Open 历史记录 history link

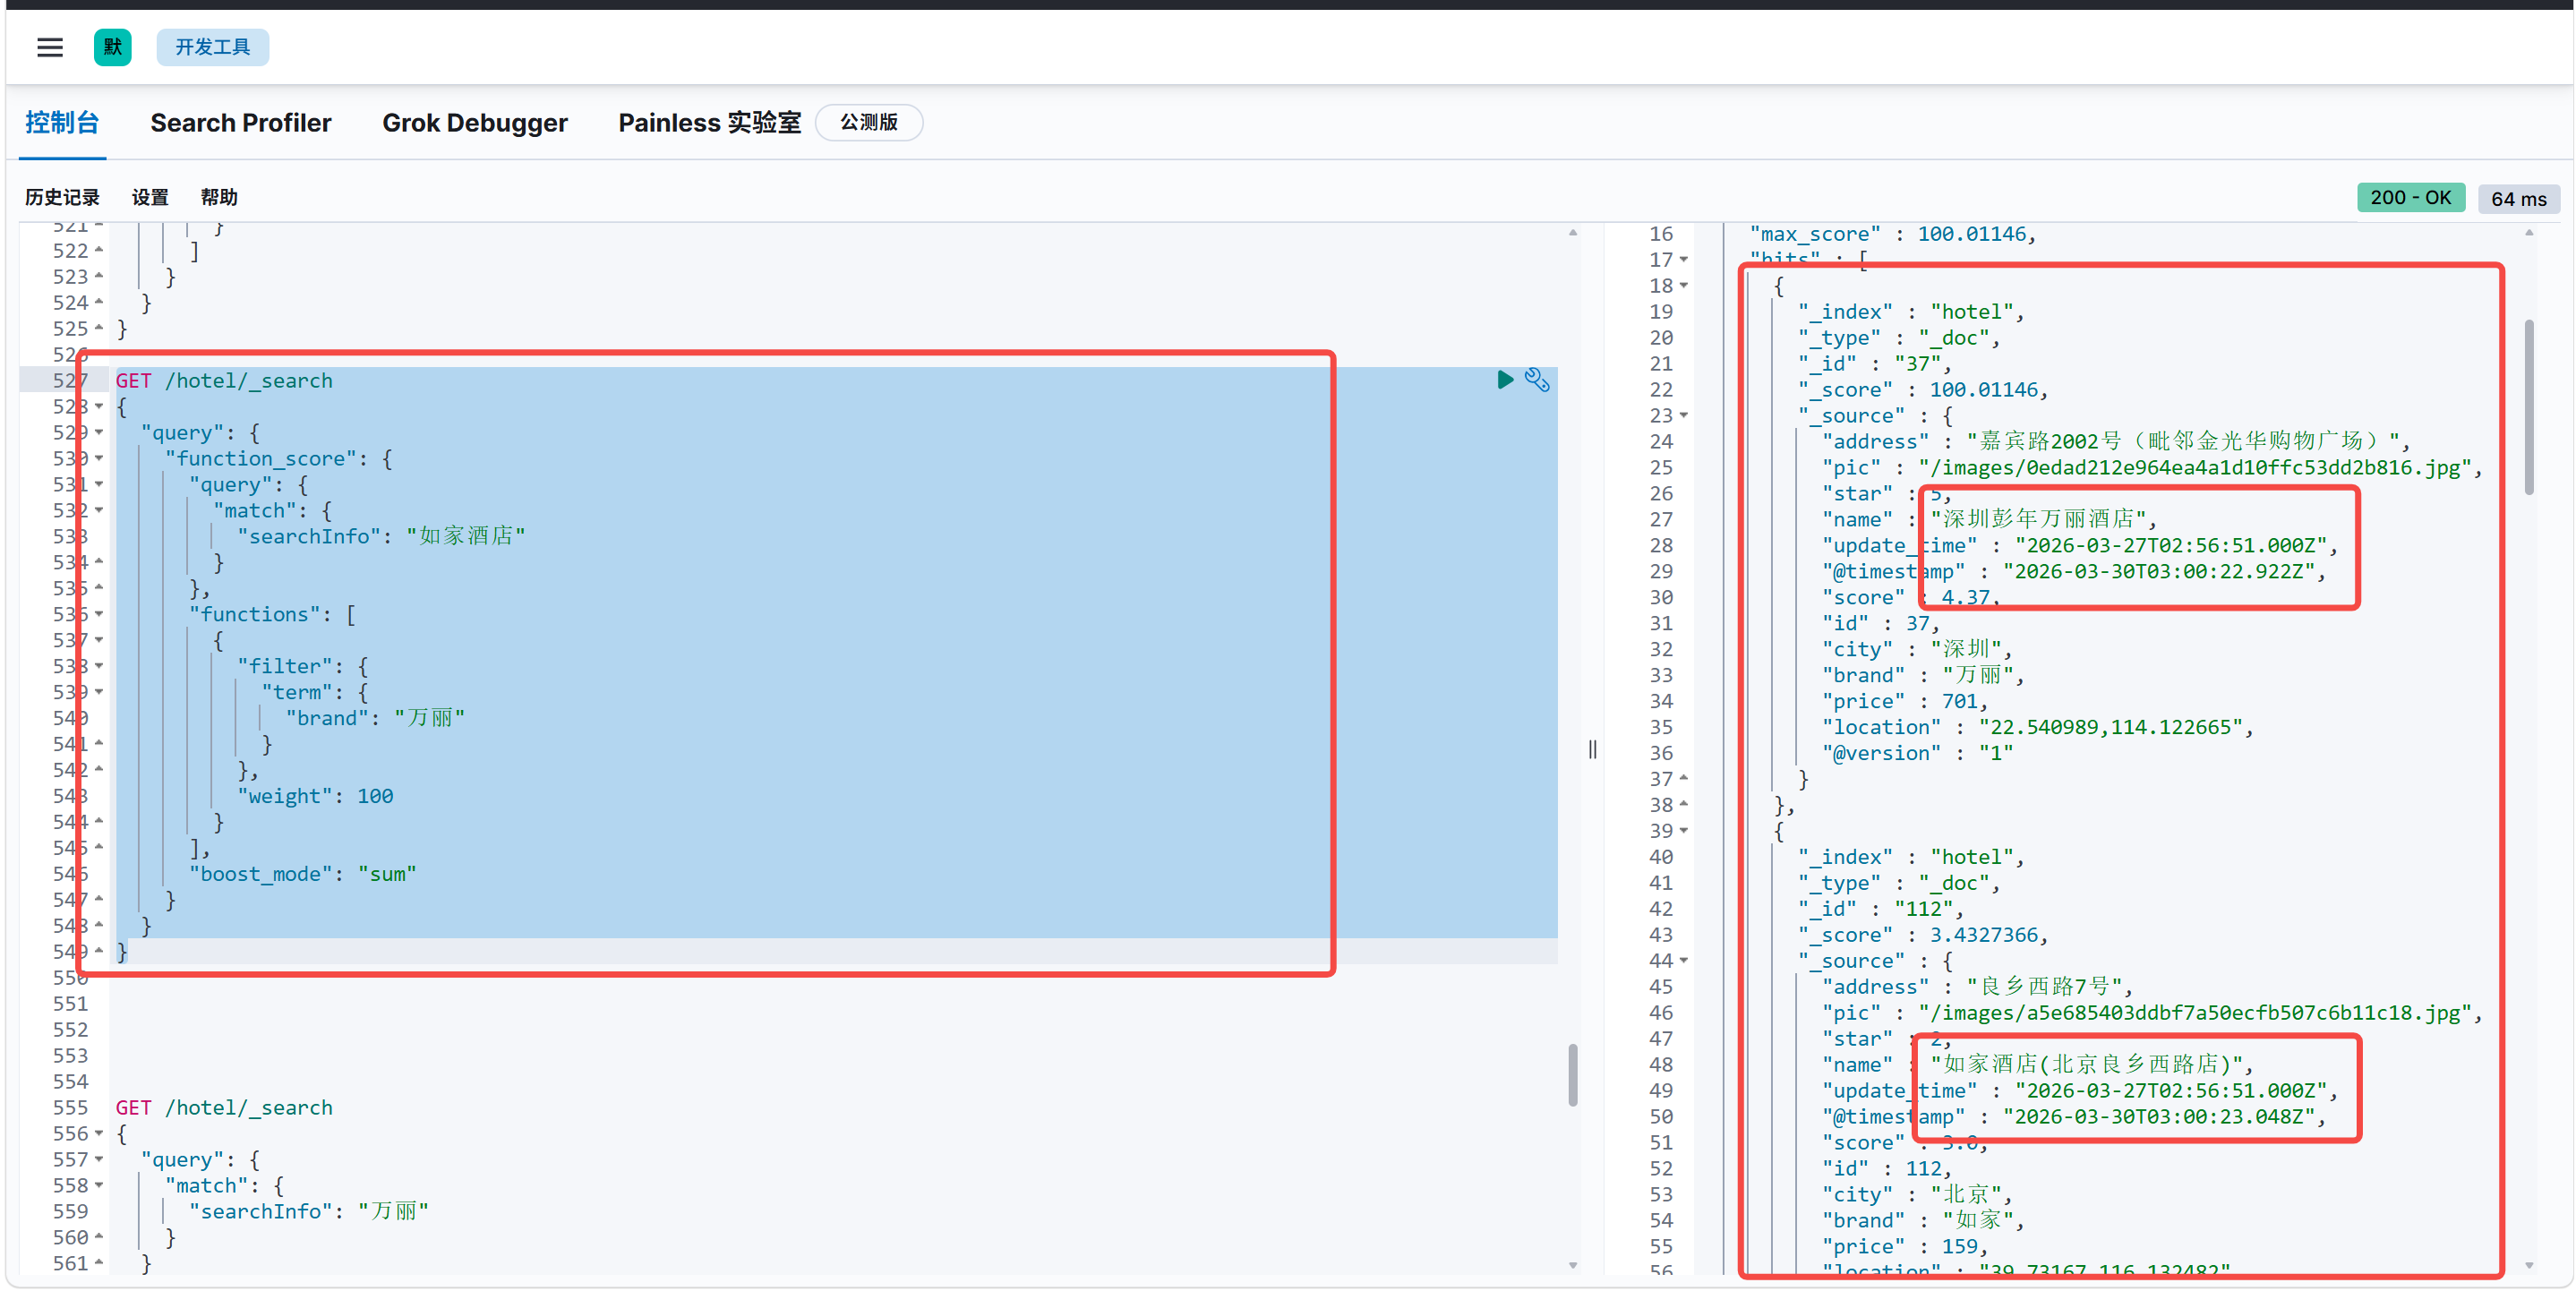pyautogui.click(x=62, y=197)
